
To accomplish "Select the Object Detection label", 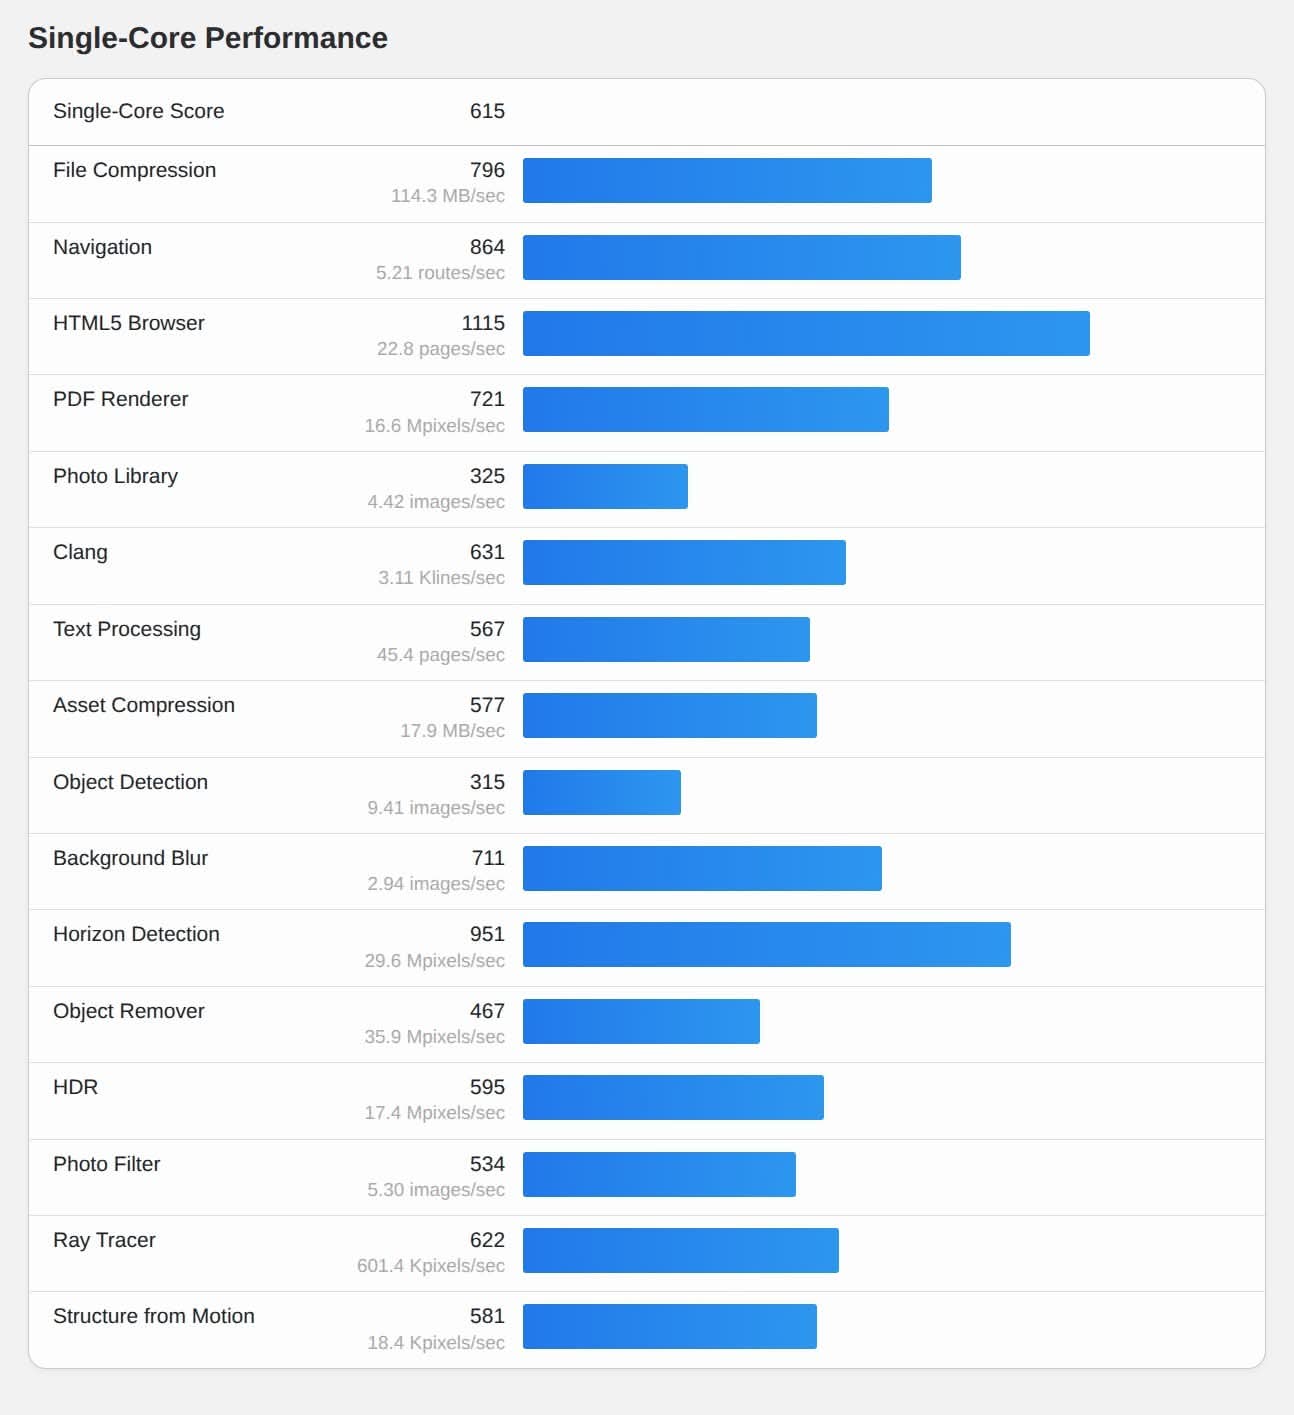I will click(130, 782).
